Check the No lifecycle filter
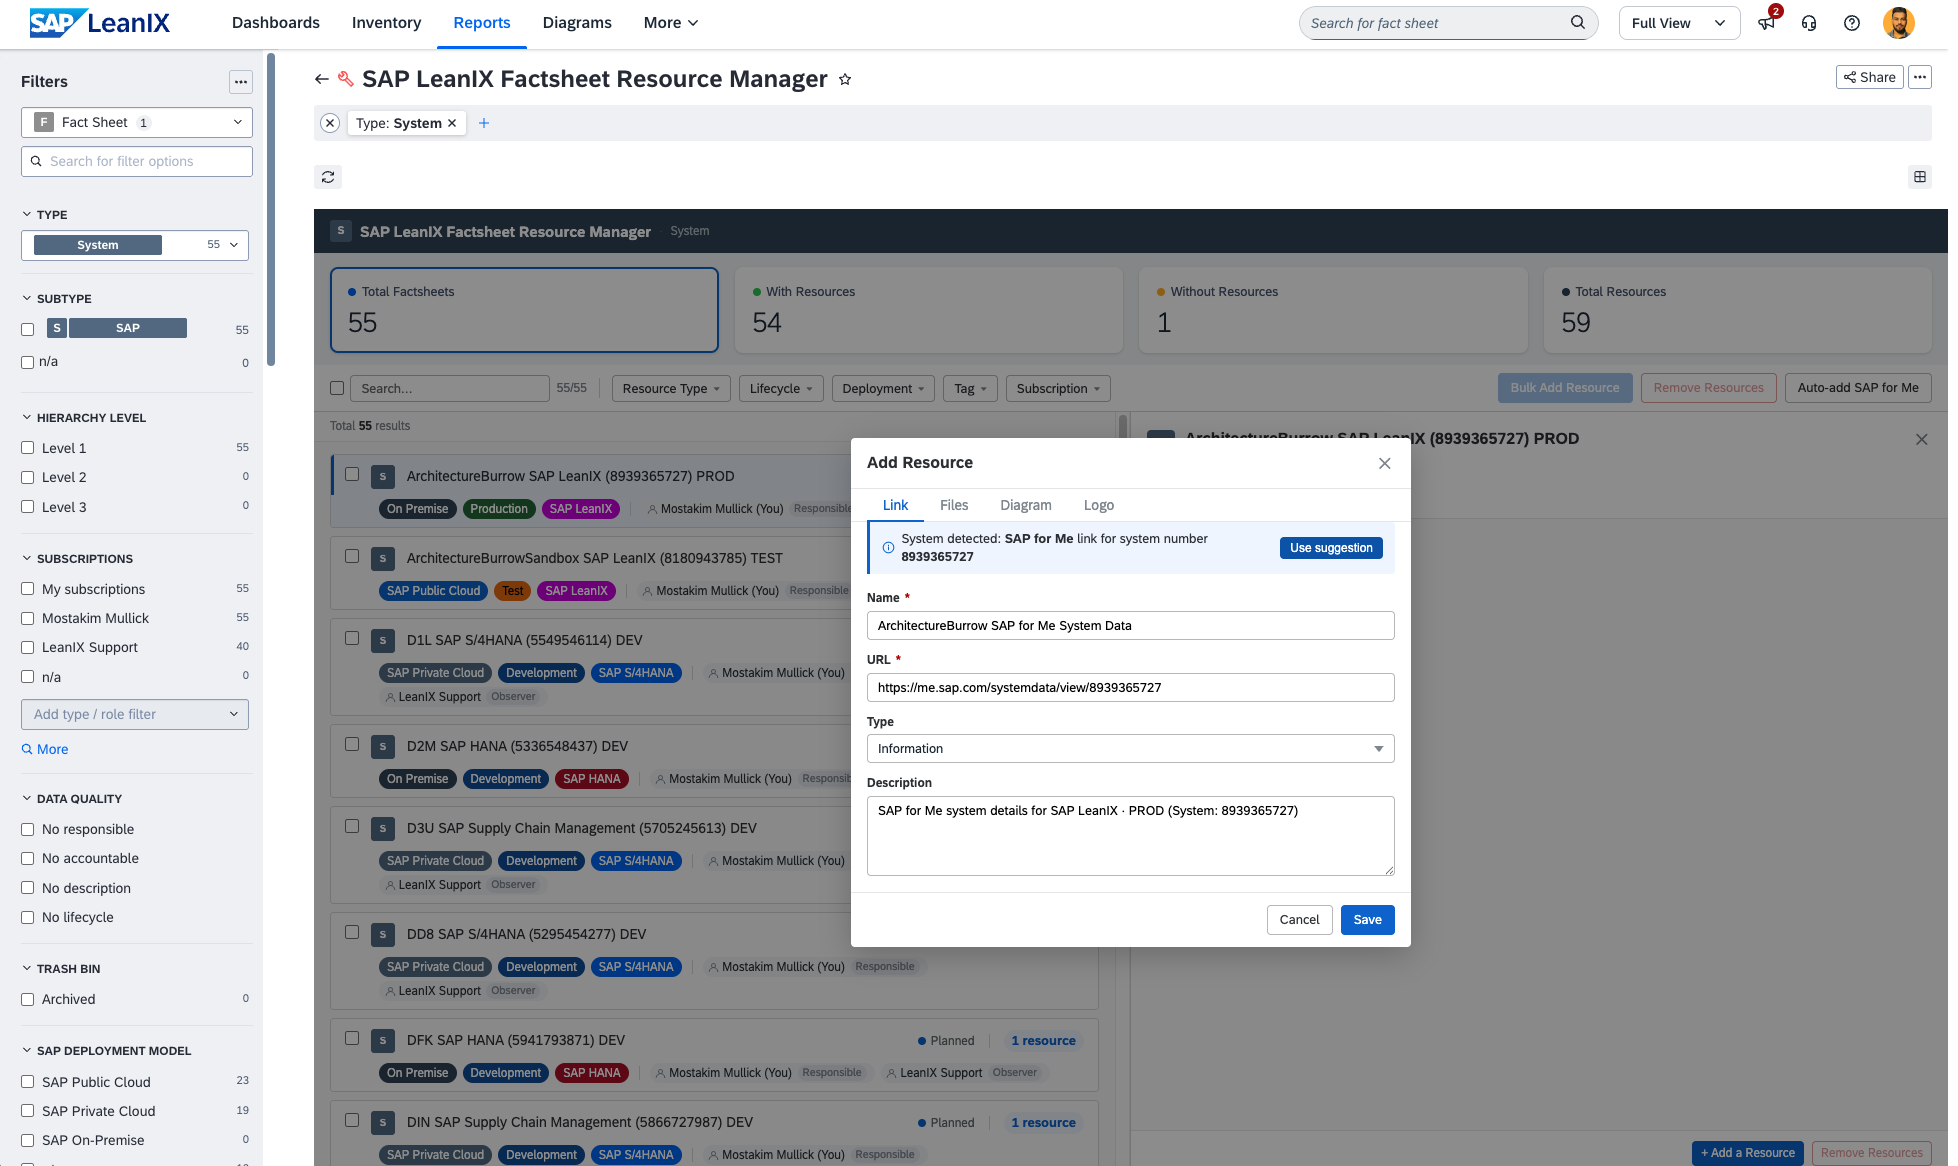This screenshot has width=1958, height=1166. click(28, 917)
